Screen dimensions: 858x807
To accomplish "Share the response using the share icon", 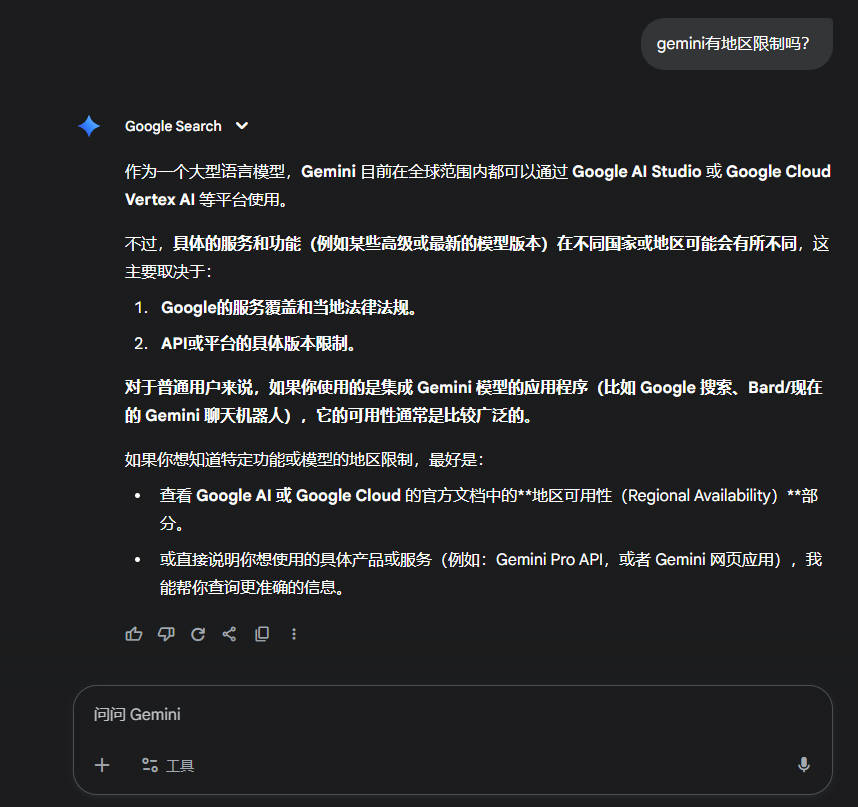I will [x=229, y=634].
